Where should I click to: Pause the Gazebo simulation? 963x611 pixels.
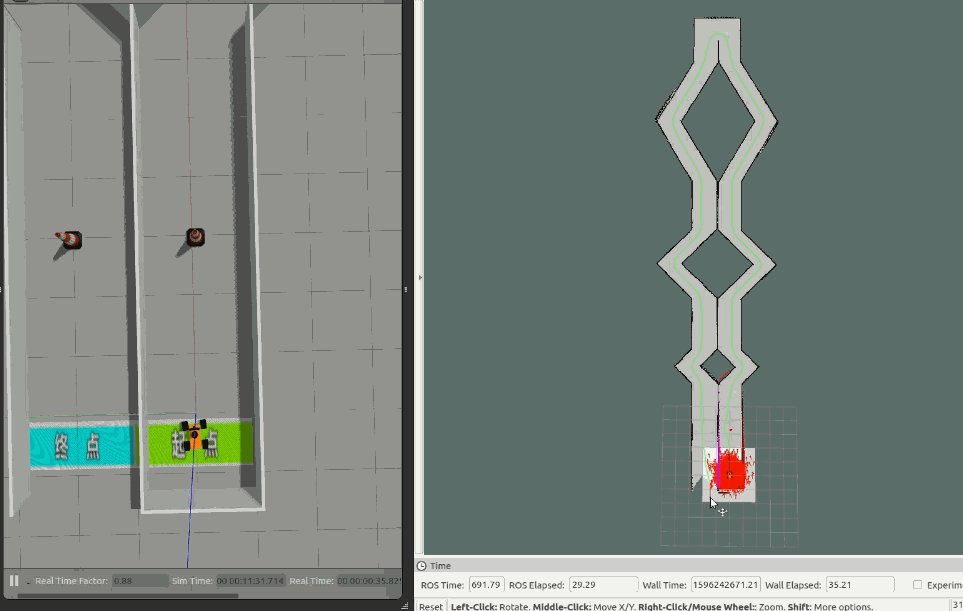[x=14, y=580]
